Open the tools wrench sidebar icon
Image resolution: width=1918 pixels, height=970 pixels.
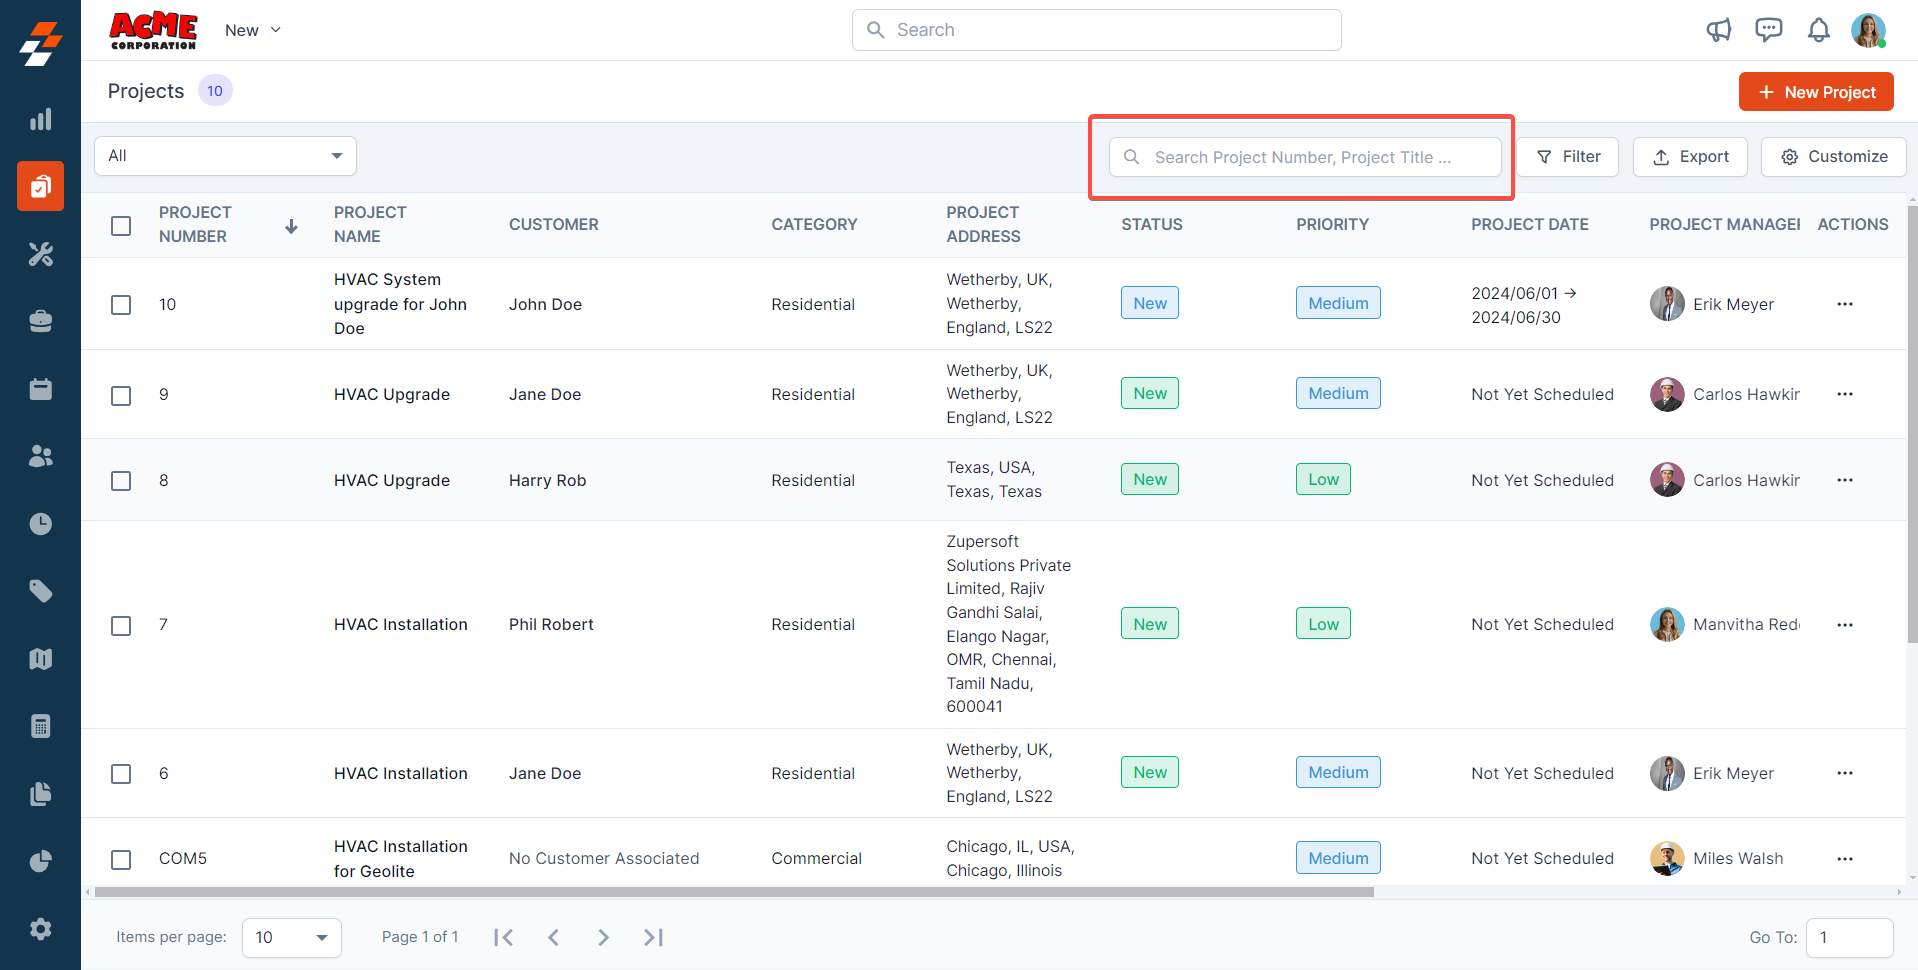(40, 254)
